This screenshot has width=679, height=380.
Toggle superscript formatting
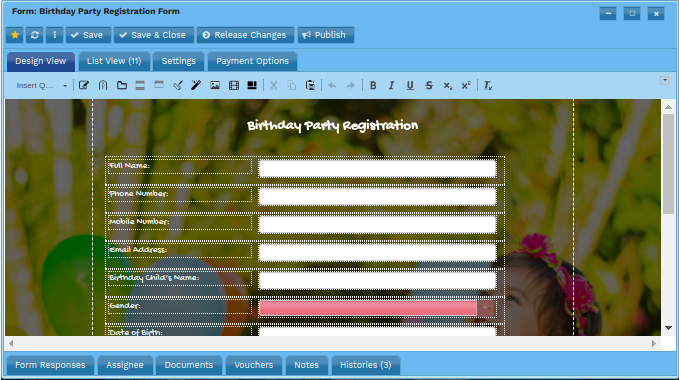pos(466,86)
